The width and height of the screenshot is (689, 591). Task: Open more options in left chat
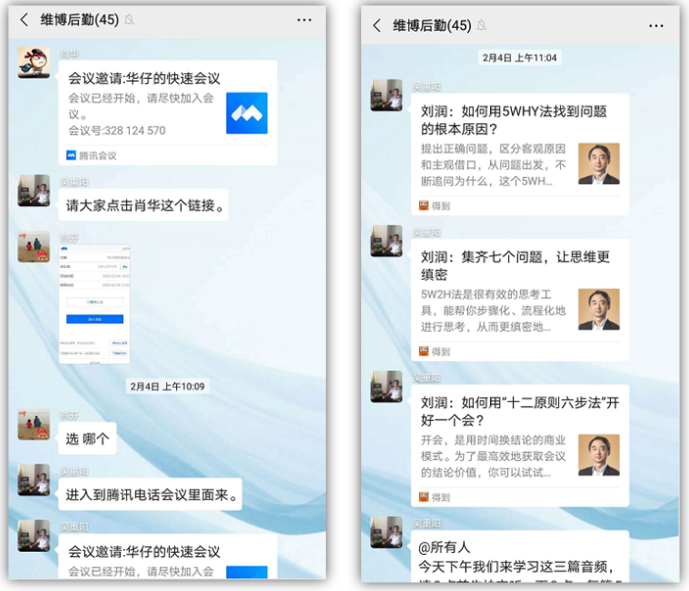pyautogui.click(x=304, y=20)
